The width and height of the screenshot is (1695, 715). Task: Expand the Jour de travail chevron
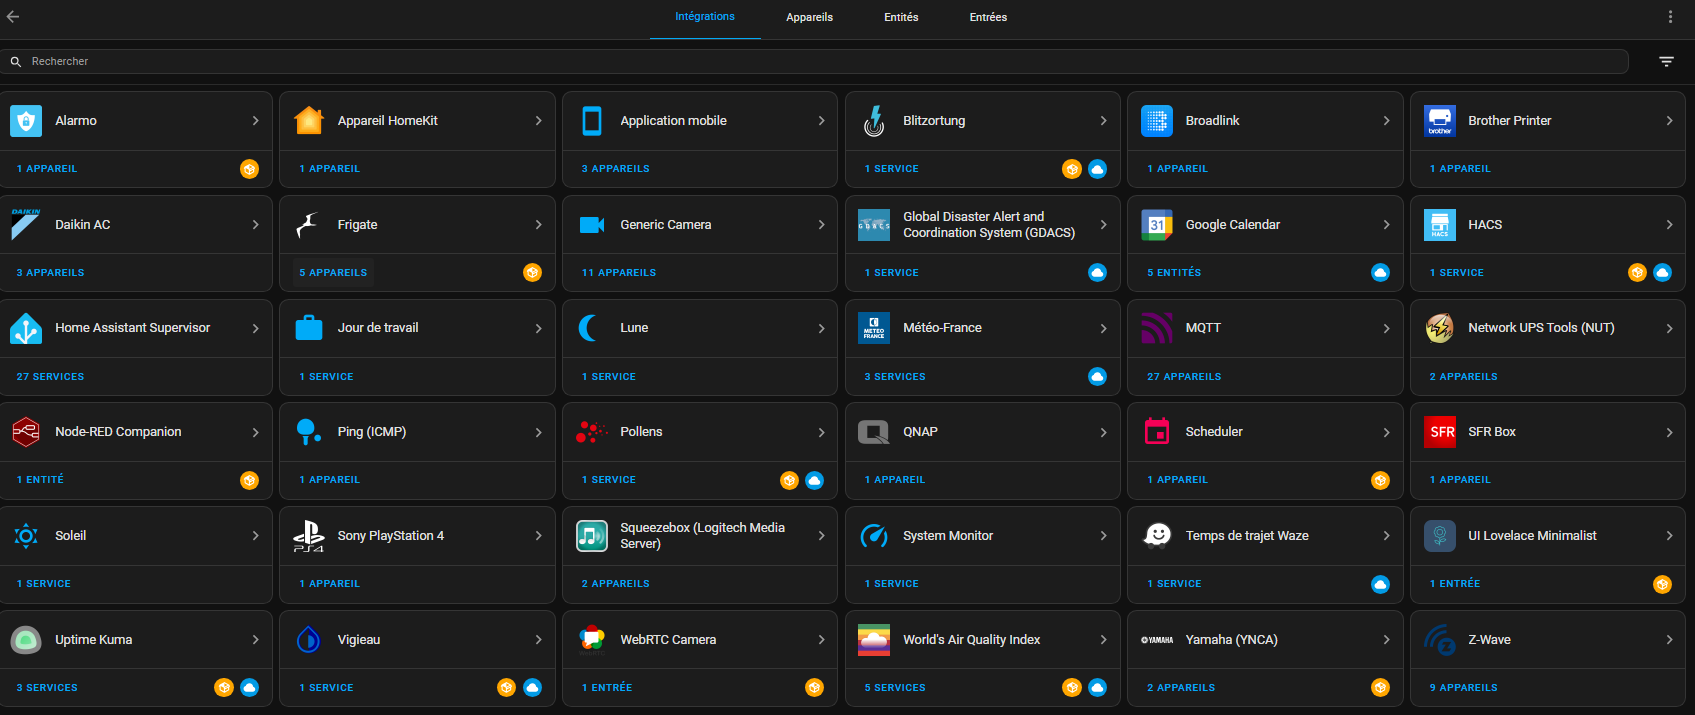point(538,328)
